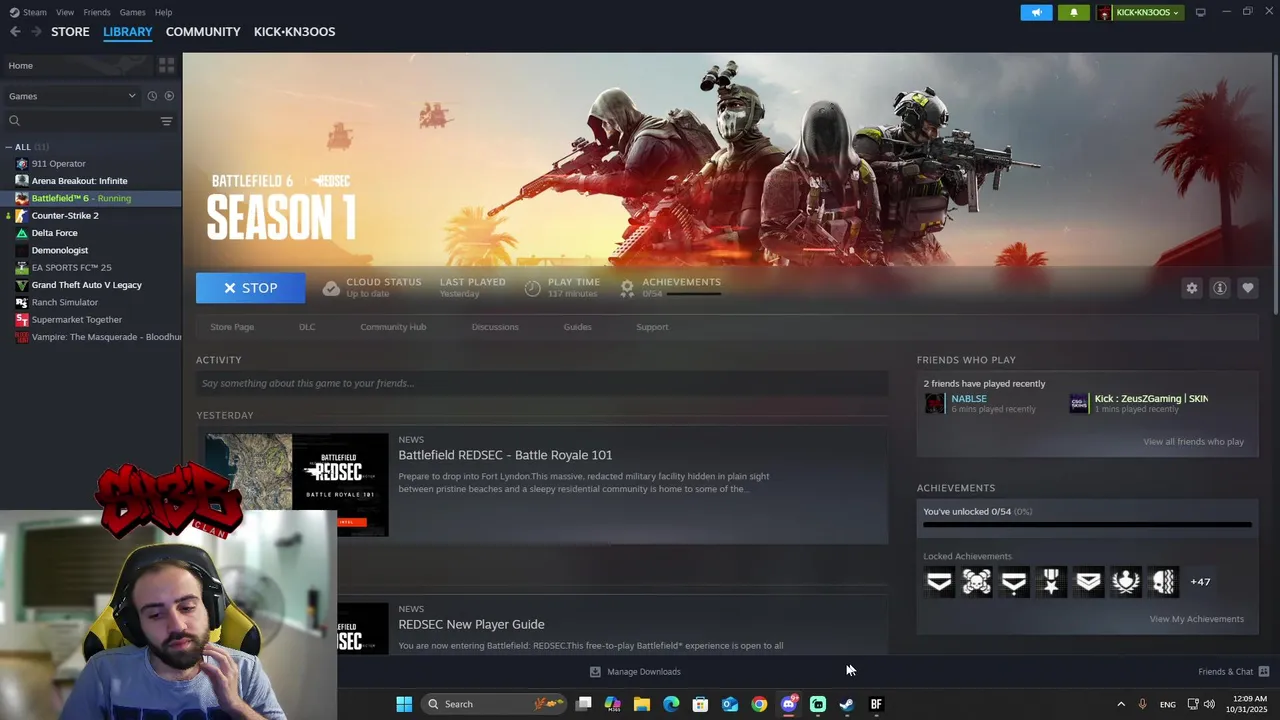The height and width of the screenshot is (720, 1280).
Task: Collapse the ALL games category
Action: (x=8, y=147)
